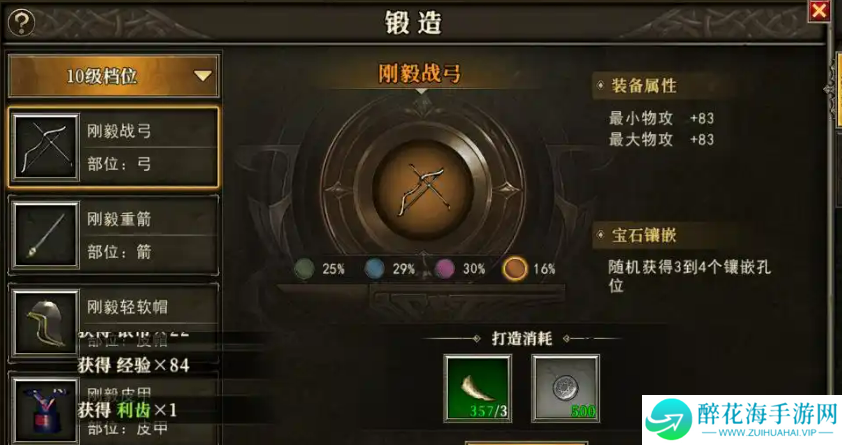Select the green quality orb 25%
This screenshot has height=445, width=842.
pos(304,268)
